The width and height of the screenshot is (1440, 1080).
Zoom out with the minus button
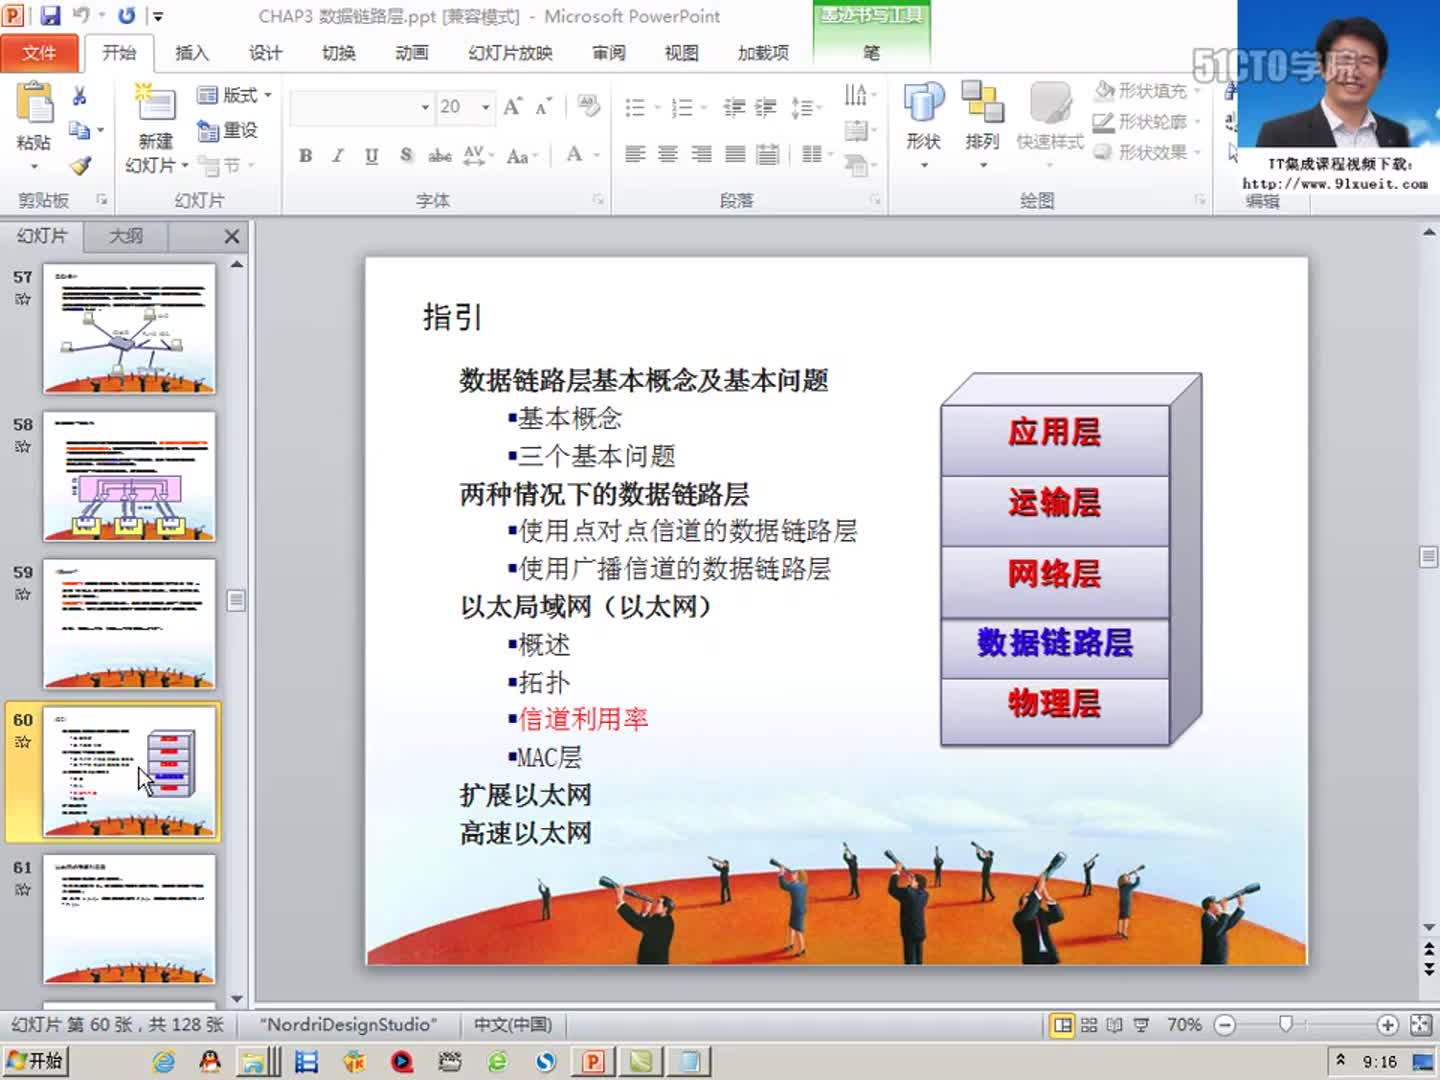tap(1225, 1025)
